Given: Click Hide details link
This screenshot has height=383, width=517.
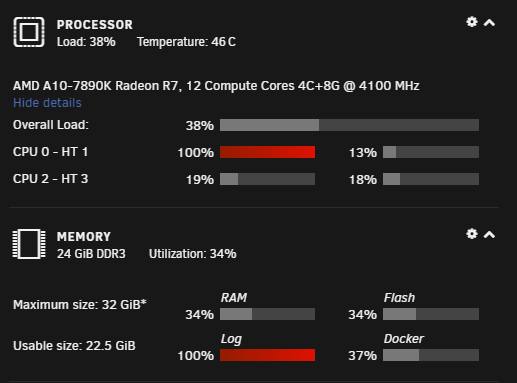Looking at the screenshot, I should click(x=47, y=103).
